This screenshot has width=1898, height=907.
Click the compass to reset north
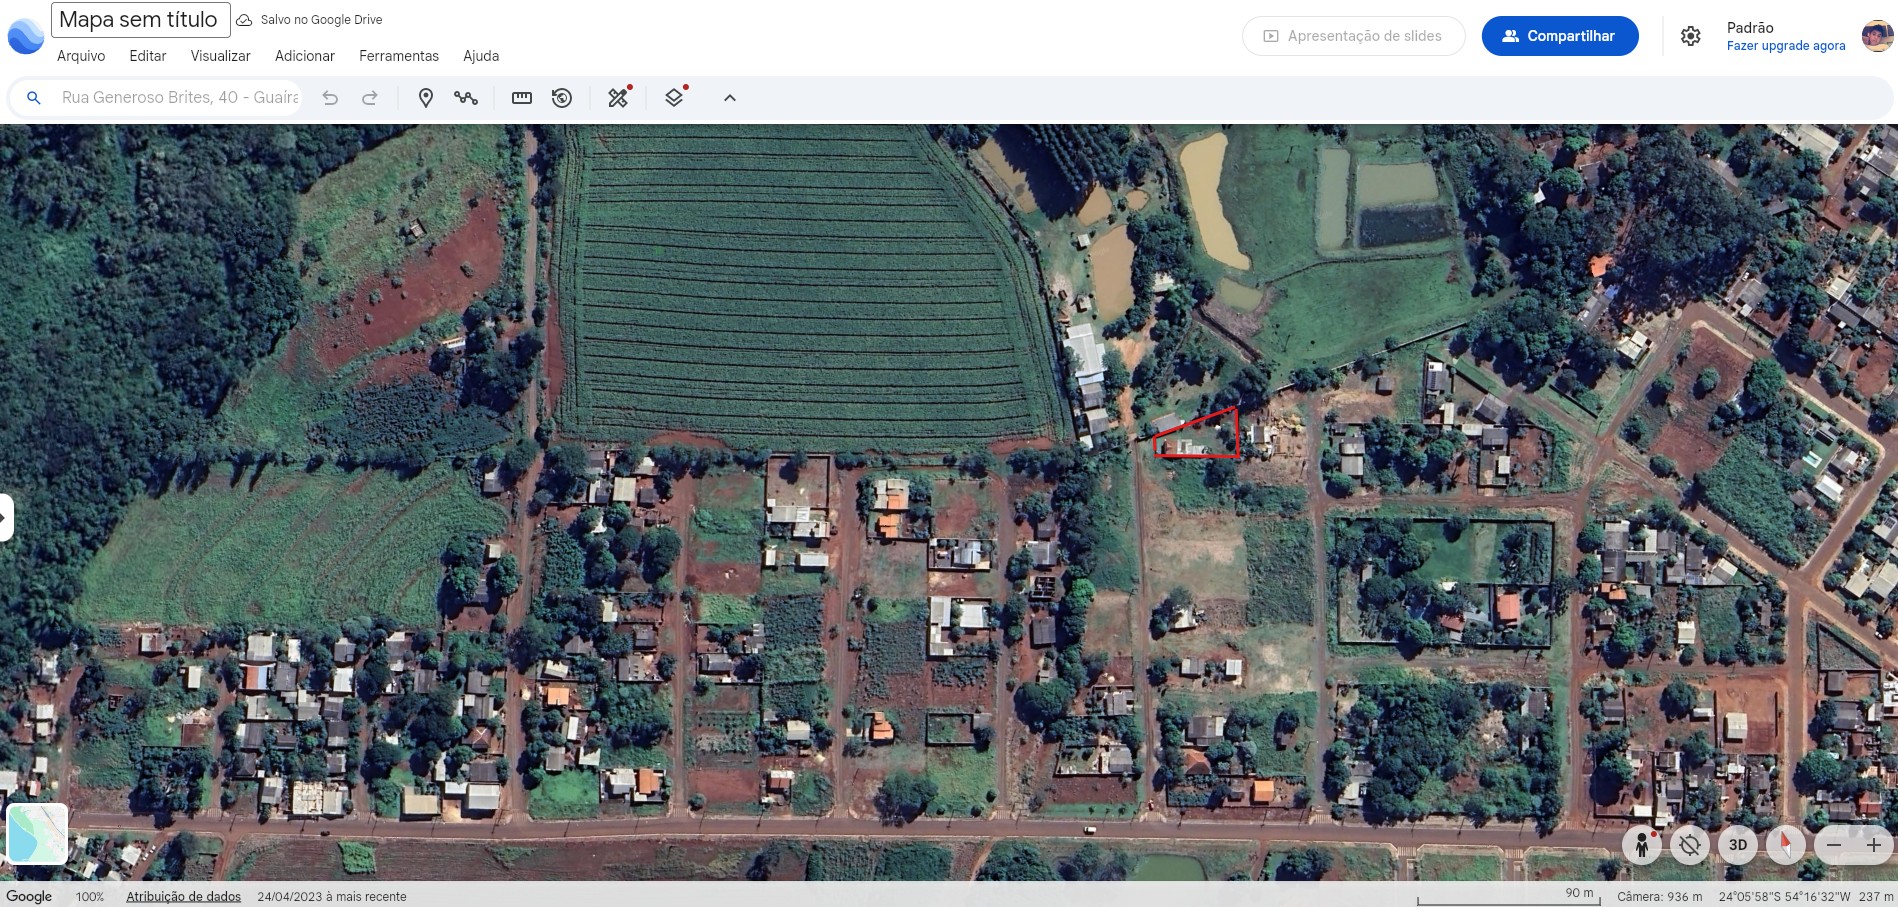(x=1785, y=845)
